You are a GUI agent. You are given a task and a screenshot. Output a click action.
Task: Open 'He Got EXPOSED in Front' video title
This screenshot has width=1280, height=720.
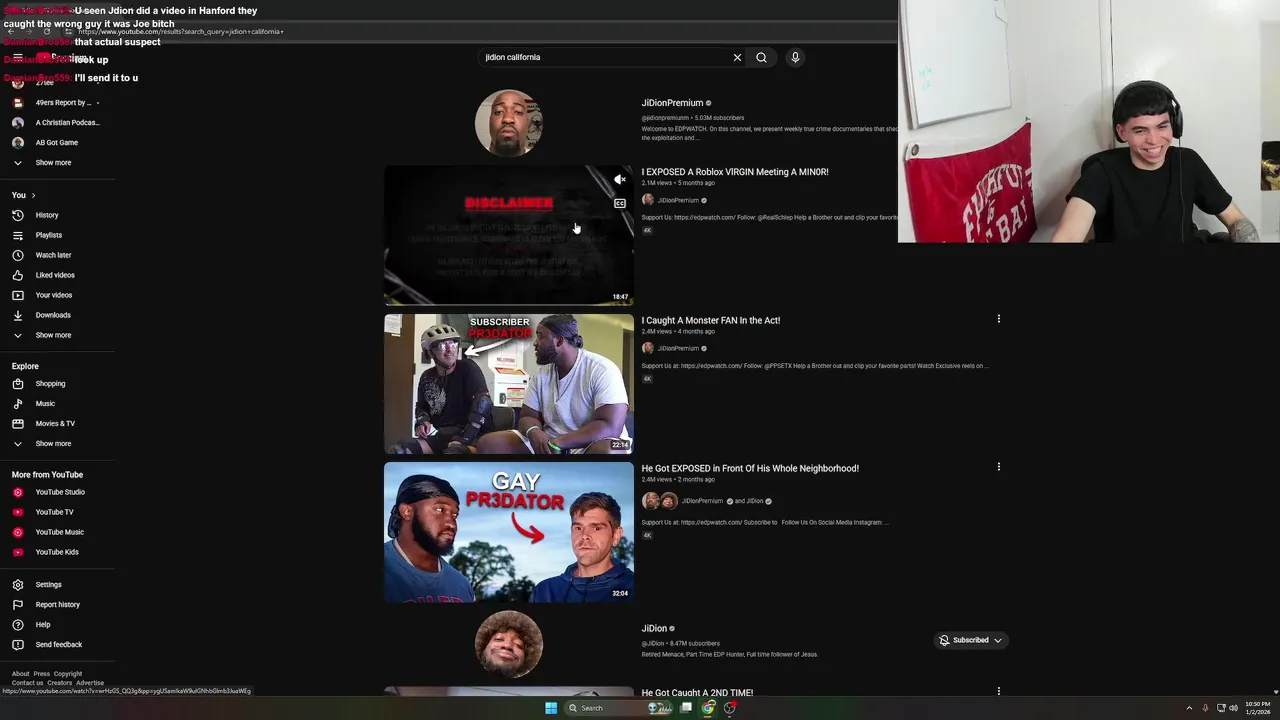(x=750, y=468)
